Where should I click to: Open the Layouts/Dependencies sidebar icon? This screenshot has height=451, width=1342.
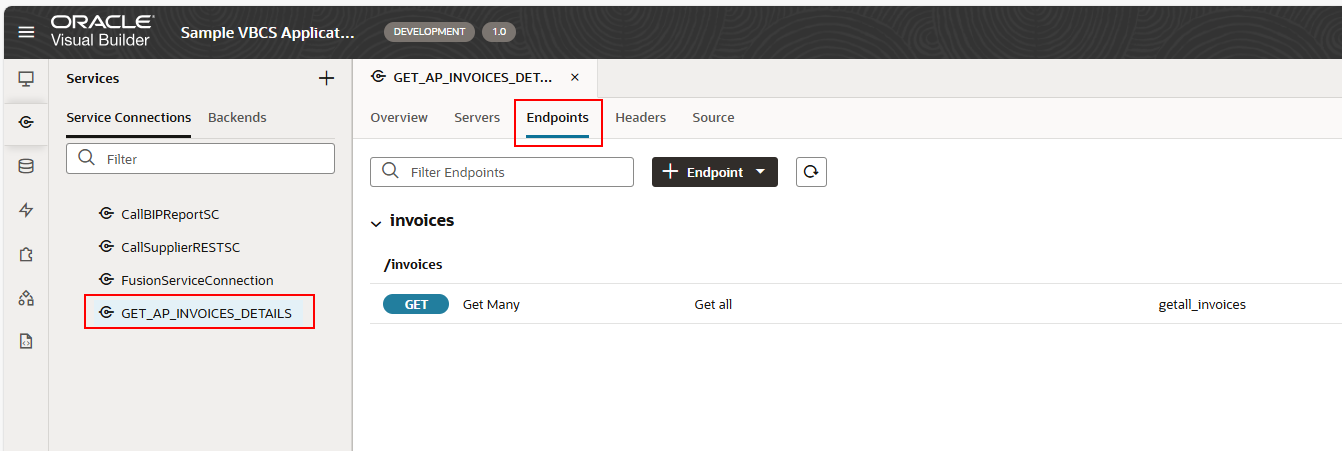point(26,298)
